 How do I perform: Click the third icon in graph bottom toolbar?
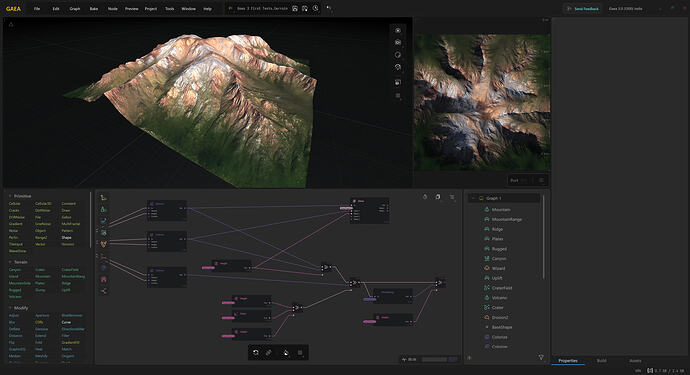point(286,353)
